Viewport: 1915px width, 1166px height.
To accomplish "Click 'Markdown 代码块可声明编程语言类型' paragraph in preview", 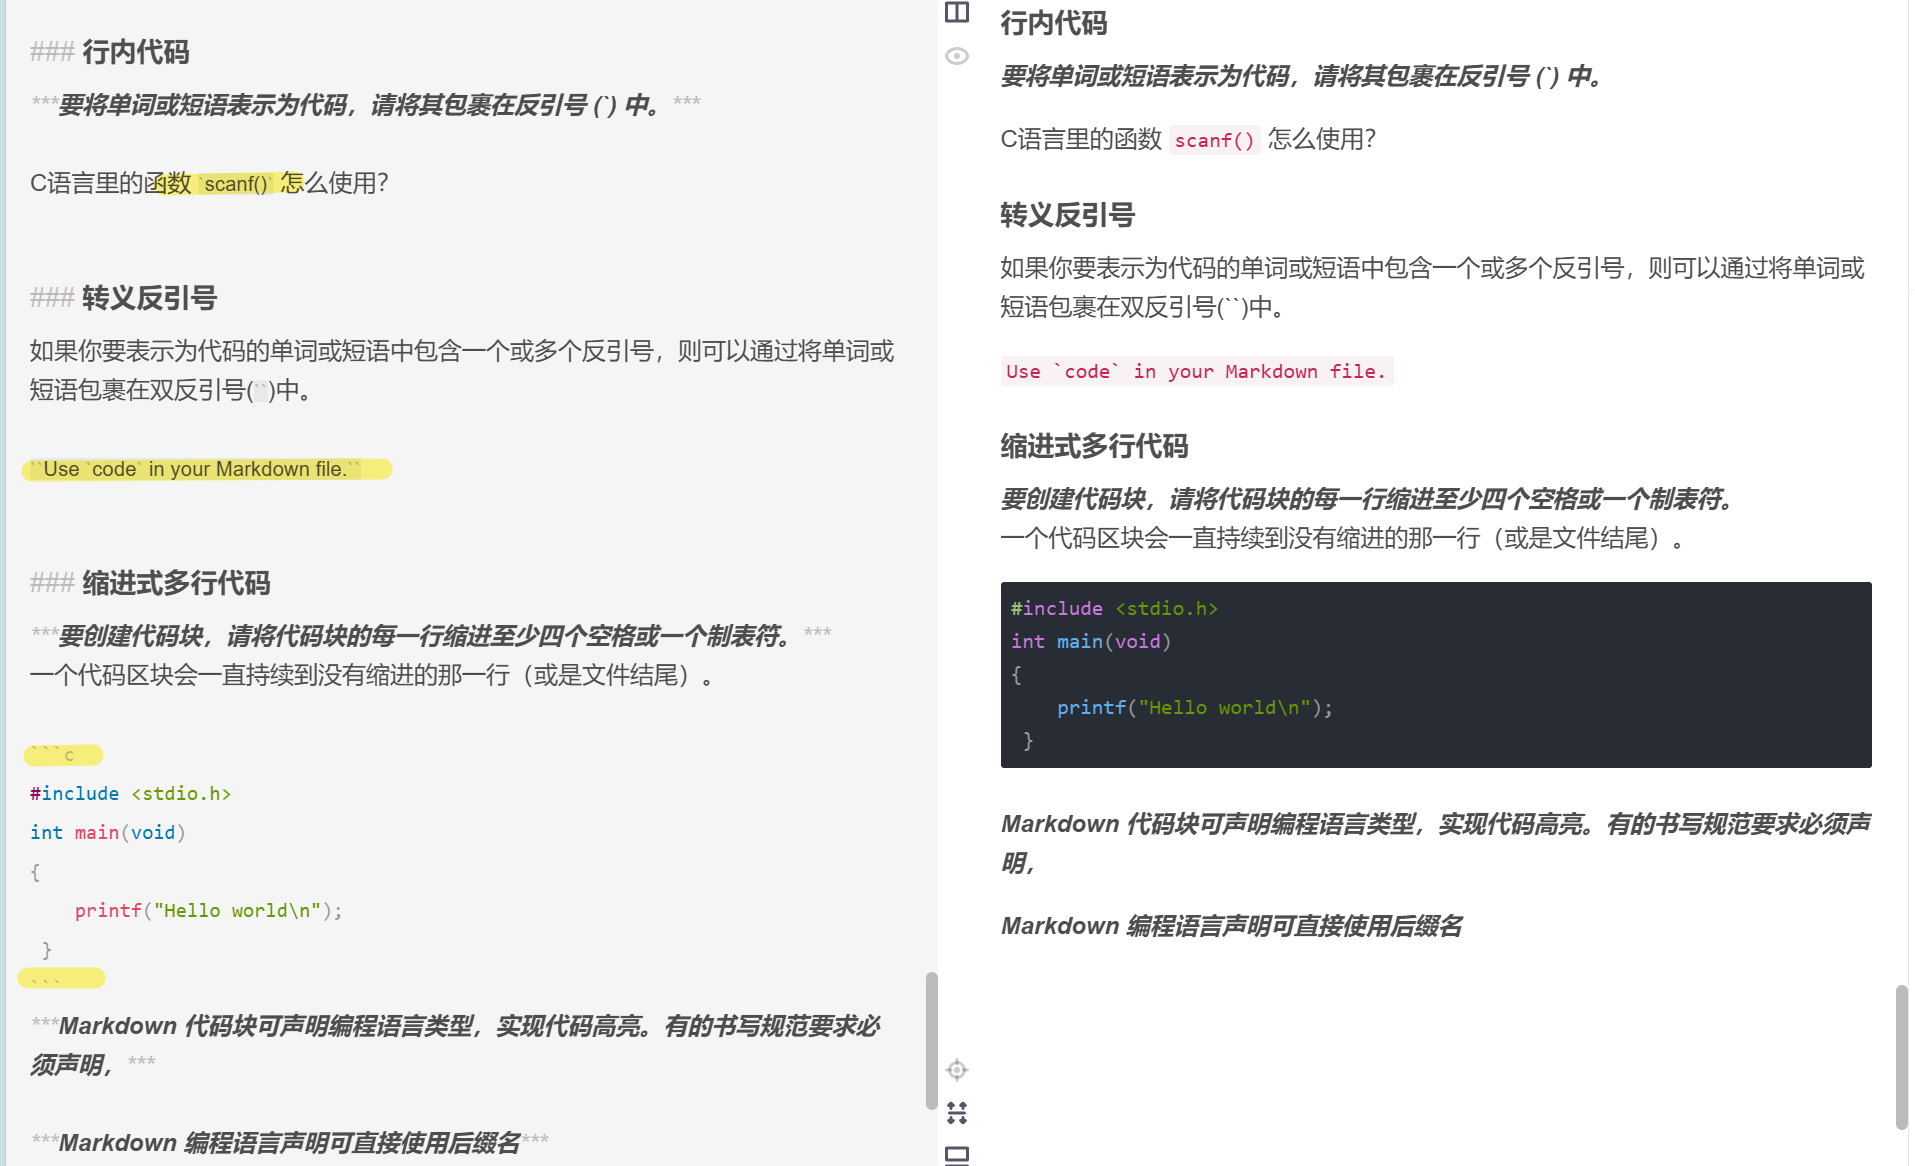I will point(1436,843).
